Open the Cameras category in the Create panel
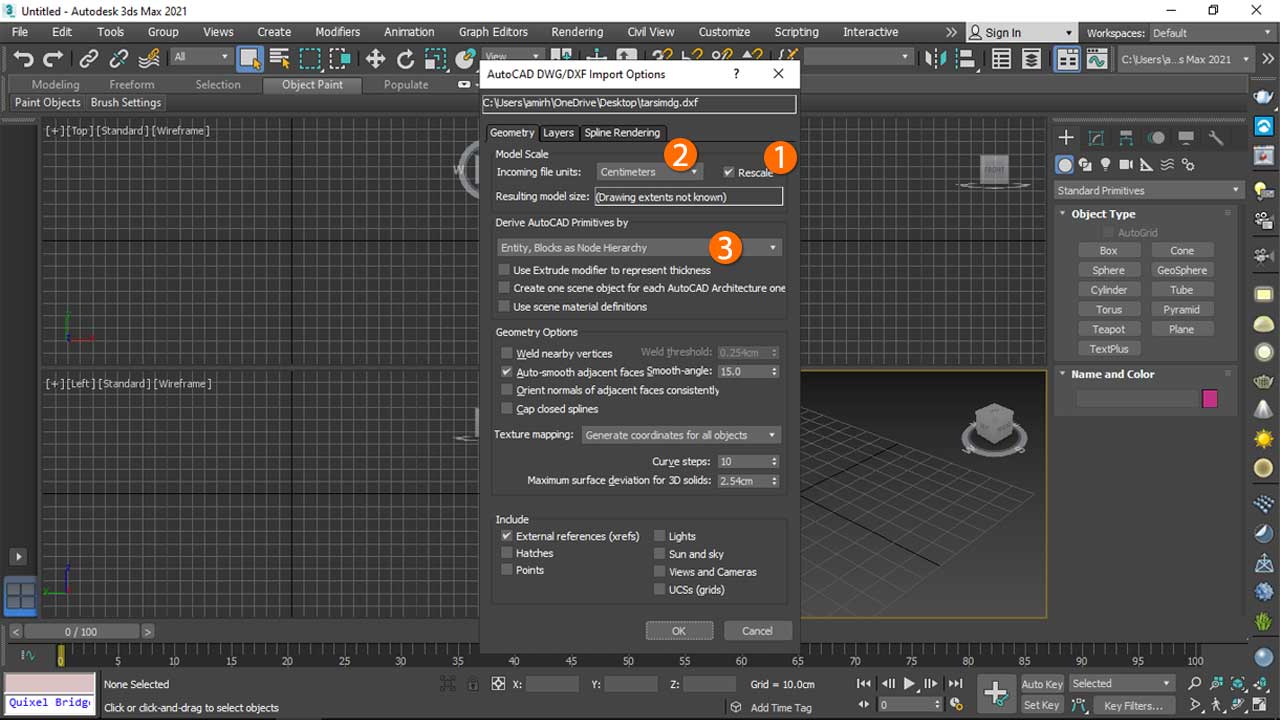The height and width of the screenshot is (720, 1280). click(1126, 165)
